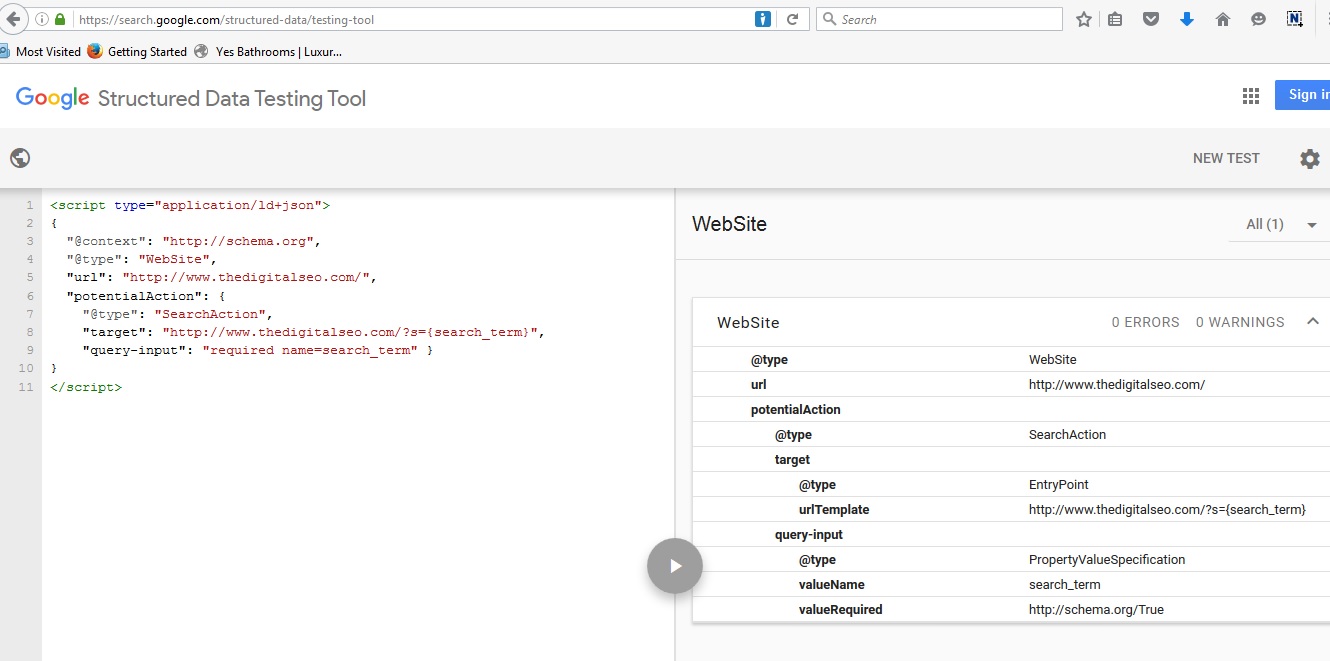This screenshot has width=1330, height=661.
Task: Open settings gear in testing tool
Action: [1310, 158]
